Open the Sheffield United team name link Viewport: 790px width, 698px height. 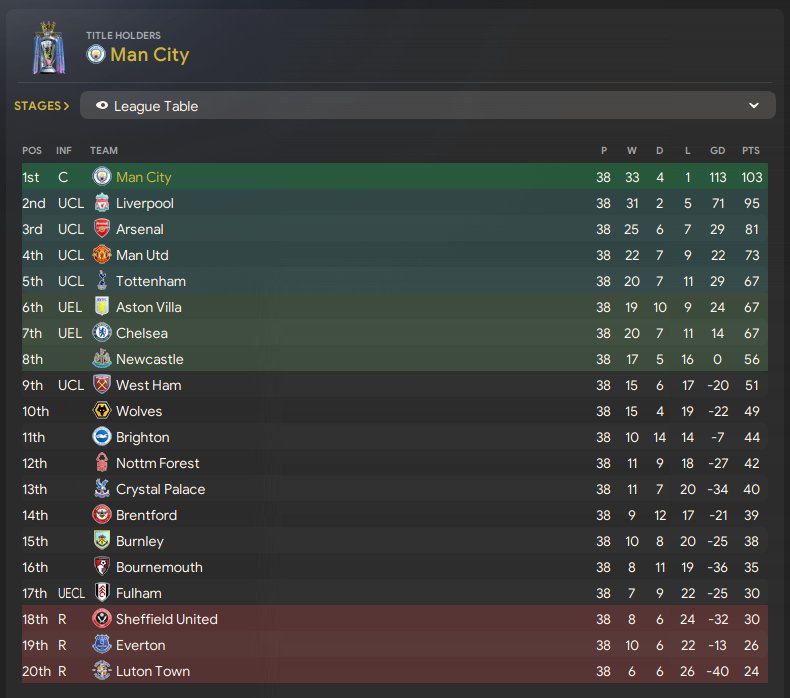click(x=167, y=619)
